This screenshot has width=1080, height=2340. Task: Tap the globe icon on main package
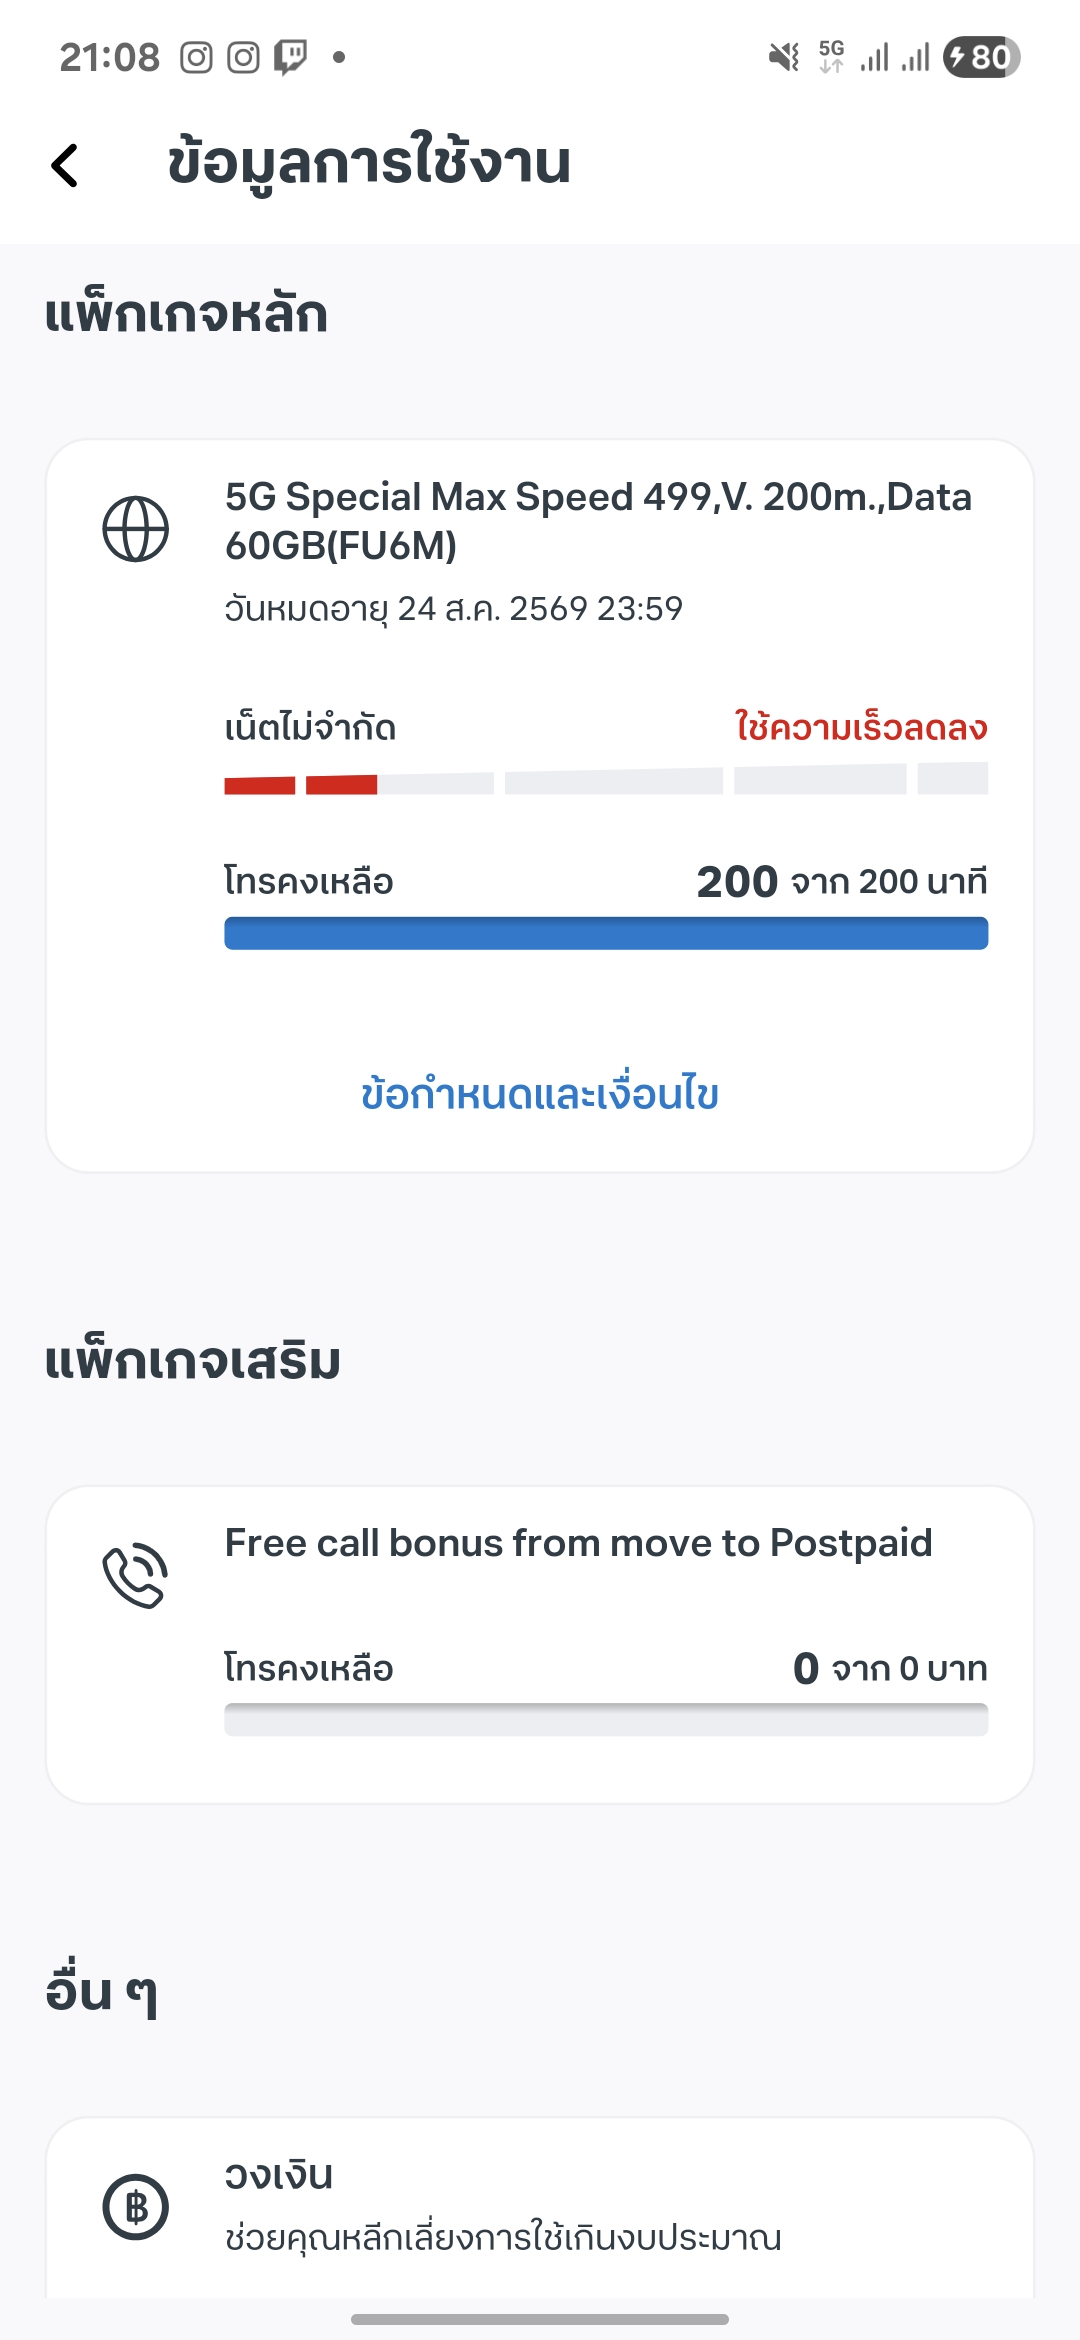point(136,529)
